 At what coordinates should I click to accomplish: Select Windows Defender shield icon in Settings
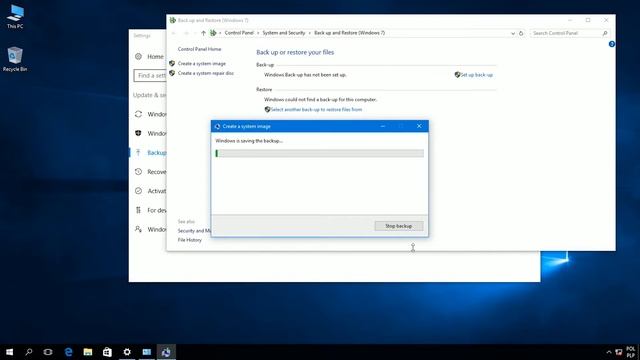point(138,133)
